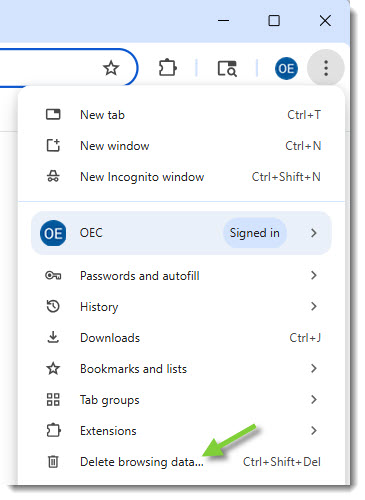Image resolution: width=365 pixels, height=500 pixels.
Task: Maximize the Chrome window
Action: tap(274, 21)
